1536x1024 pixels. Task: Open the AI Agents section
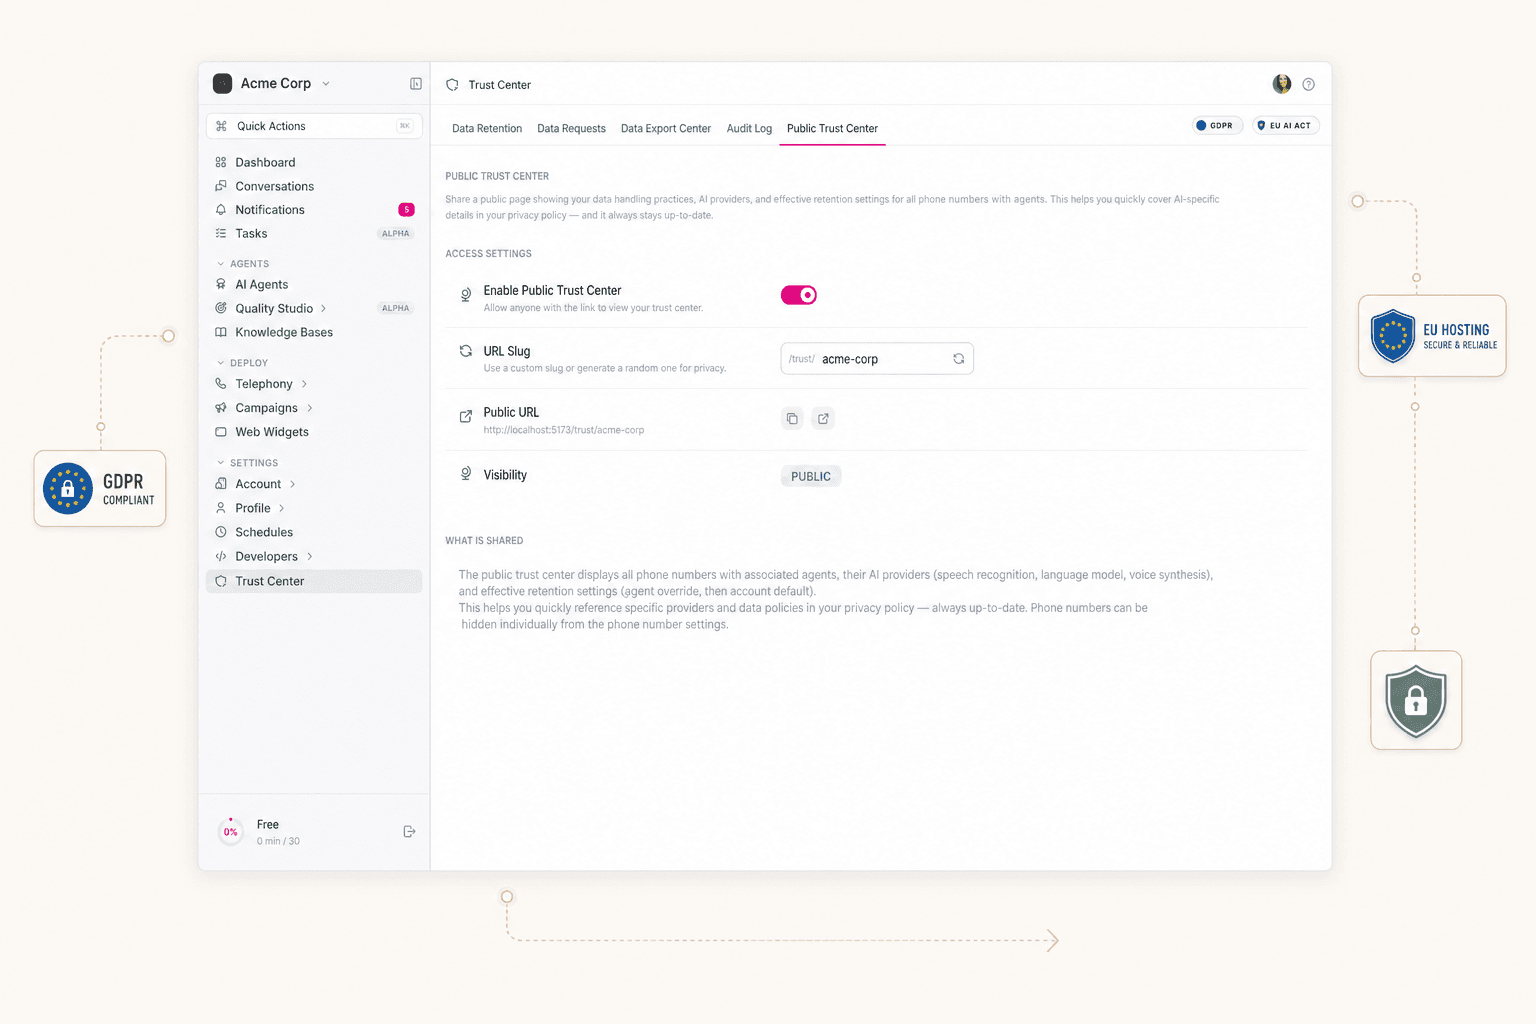[262, 284]
